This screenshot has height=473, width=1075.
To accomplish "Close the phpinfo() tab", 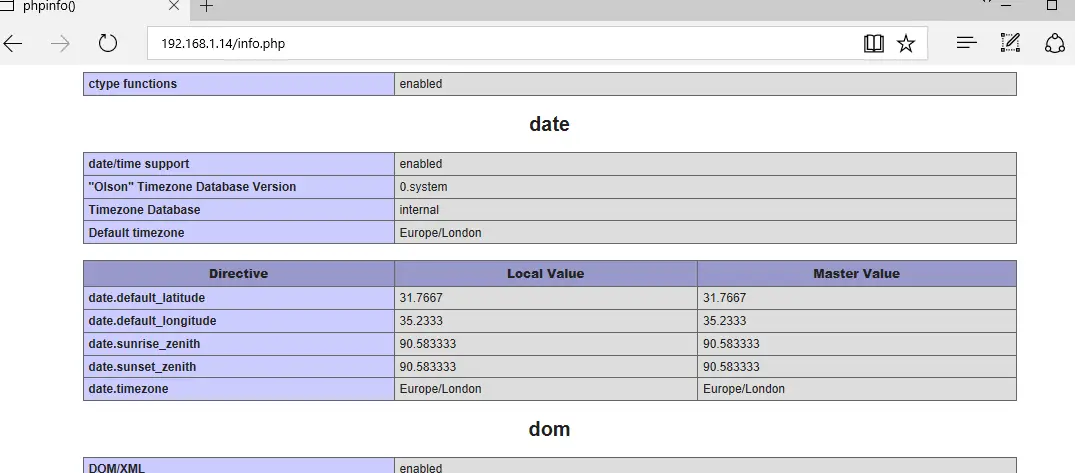I will point(173,6).
